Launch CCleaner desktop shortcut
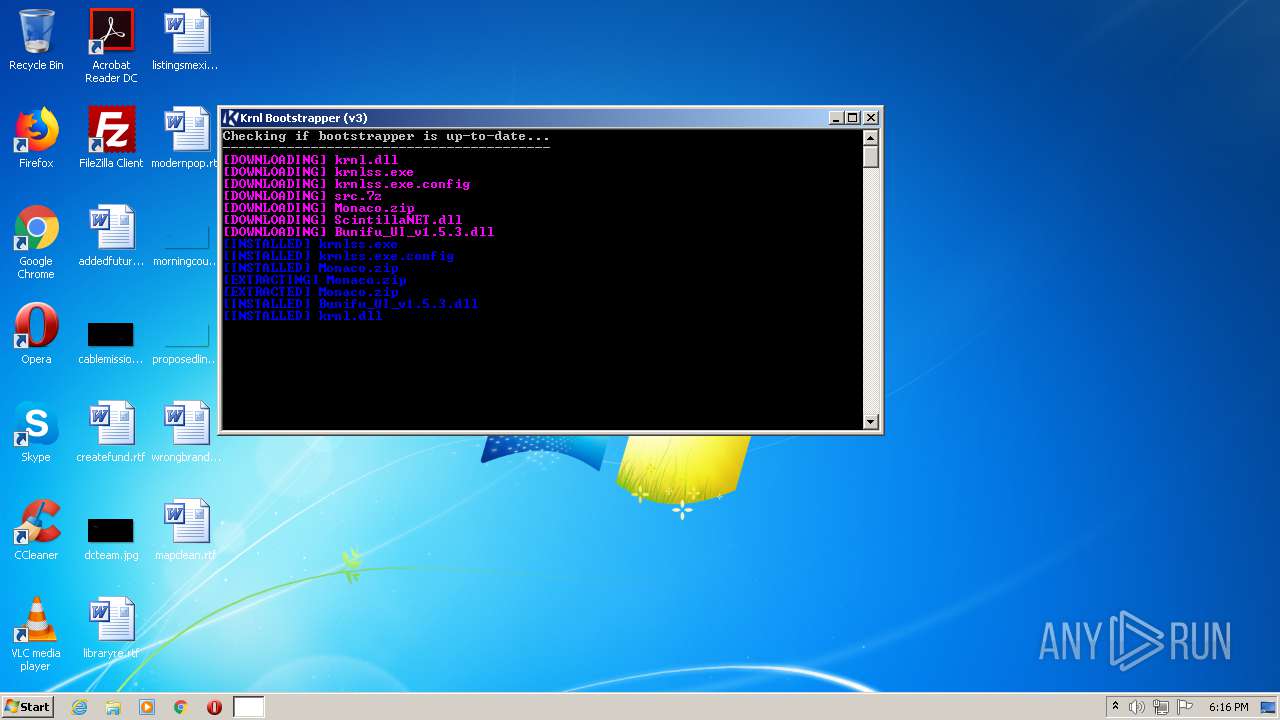The width and height of the screenshot is (1280, 720). tap(36, 530)
